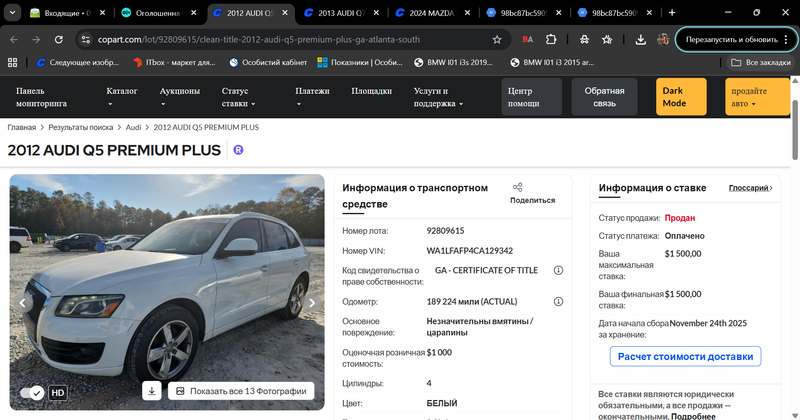Open odometer info icon

[559, 302]
